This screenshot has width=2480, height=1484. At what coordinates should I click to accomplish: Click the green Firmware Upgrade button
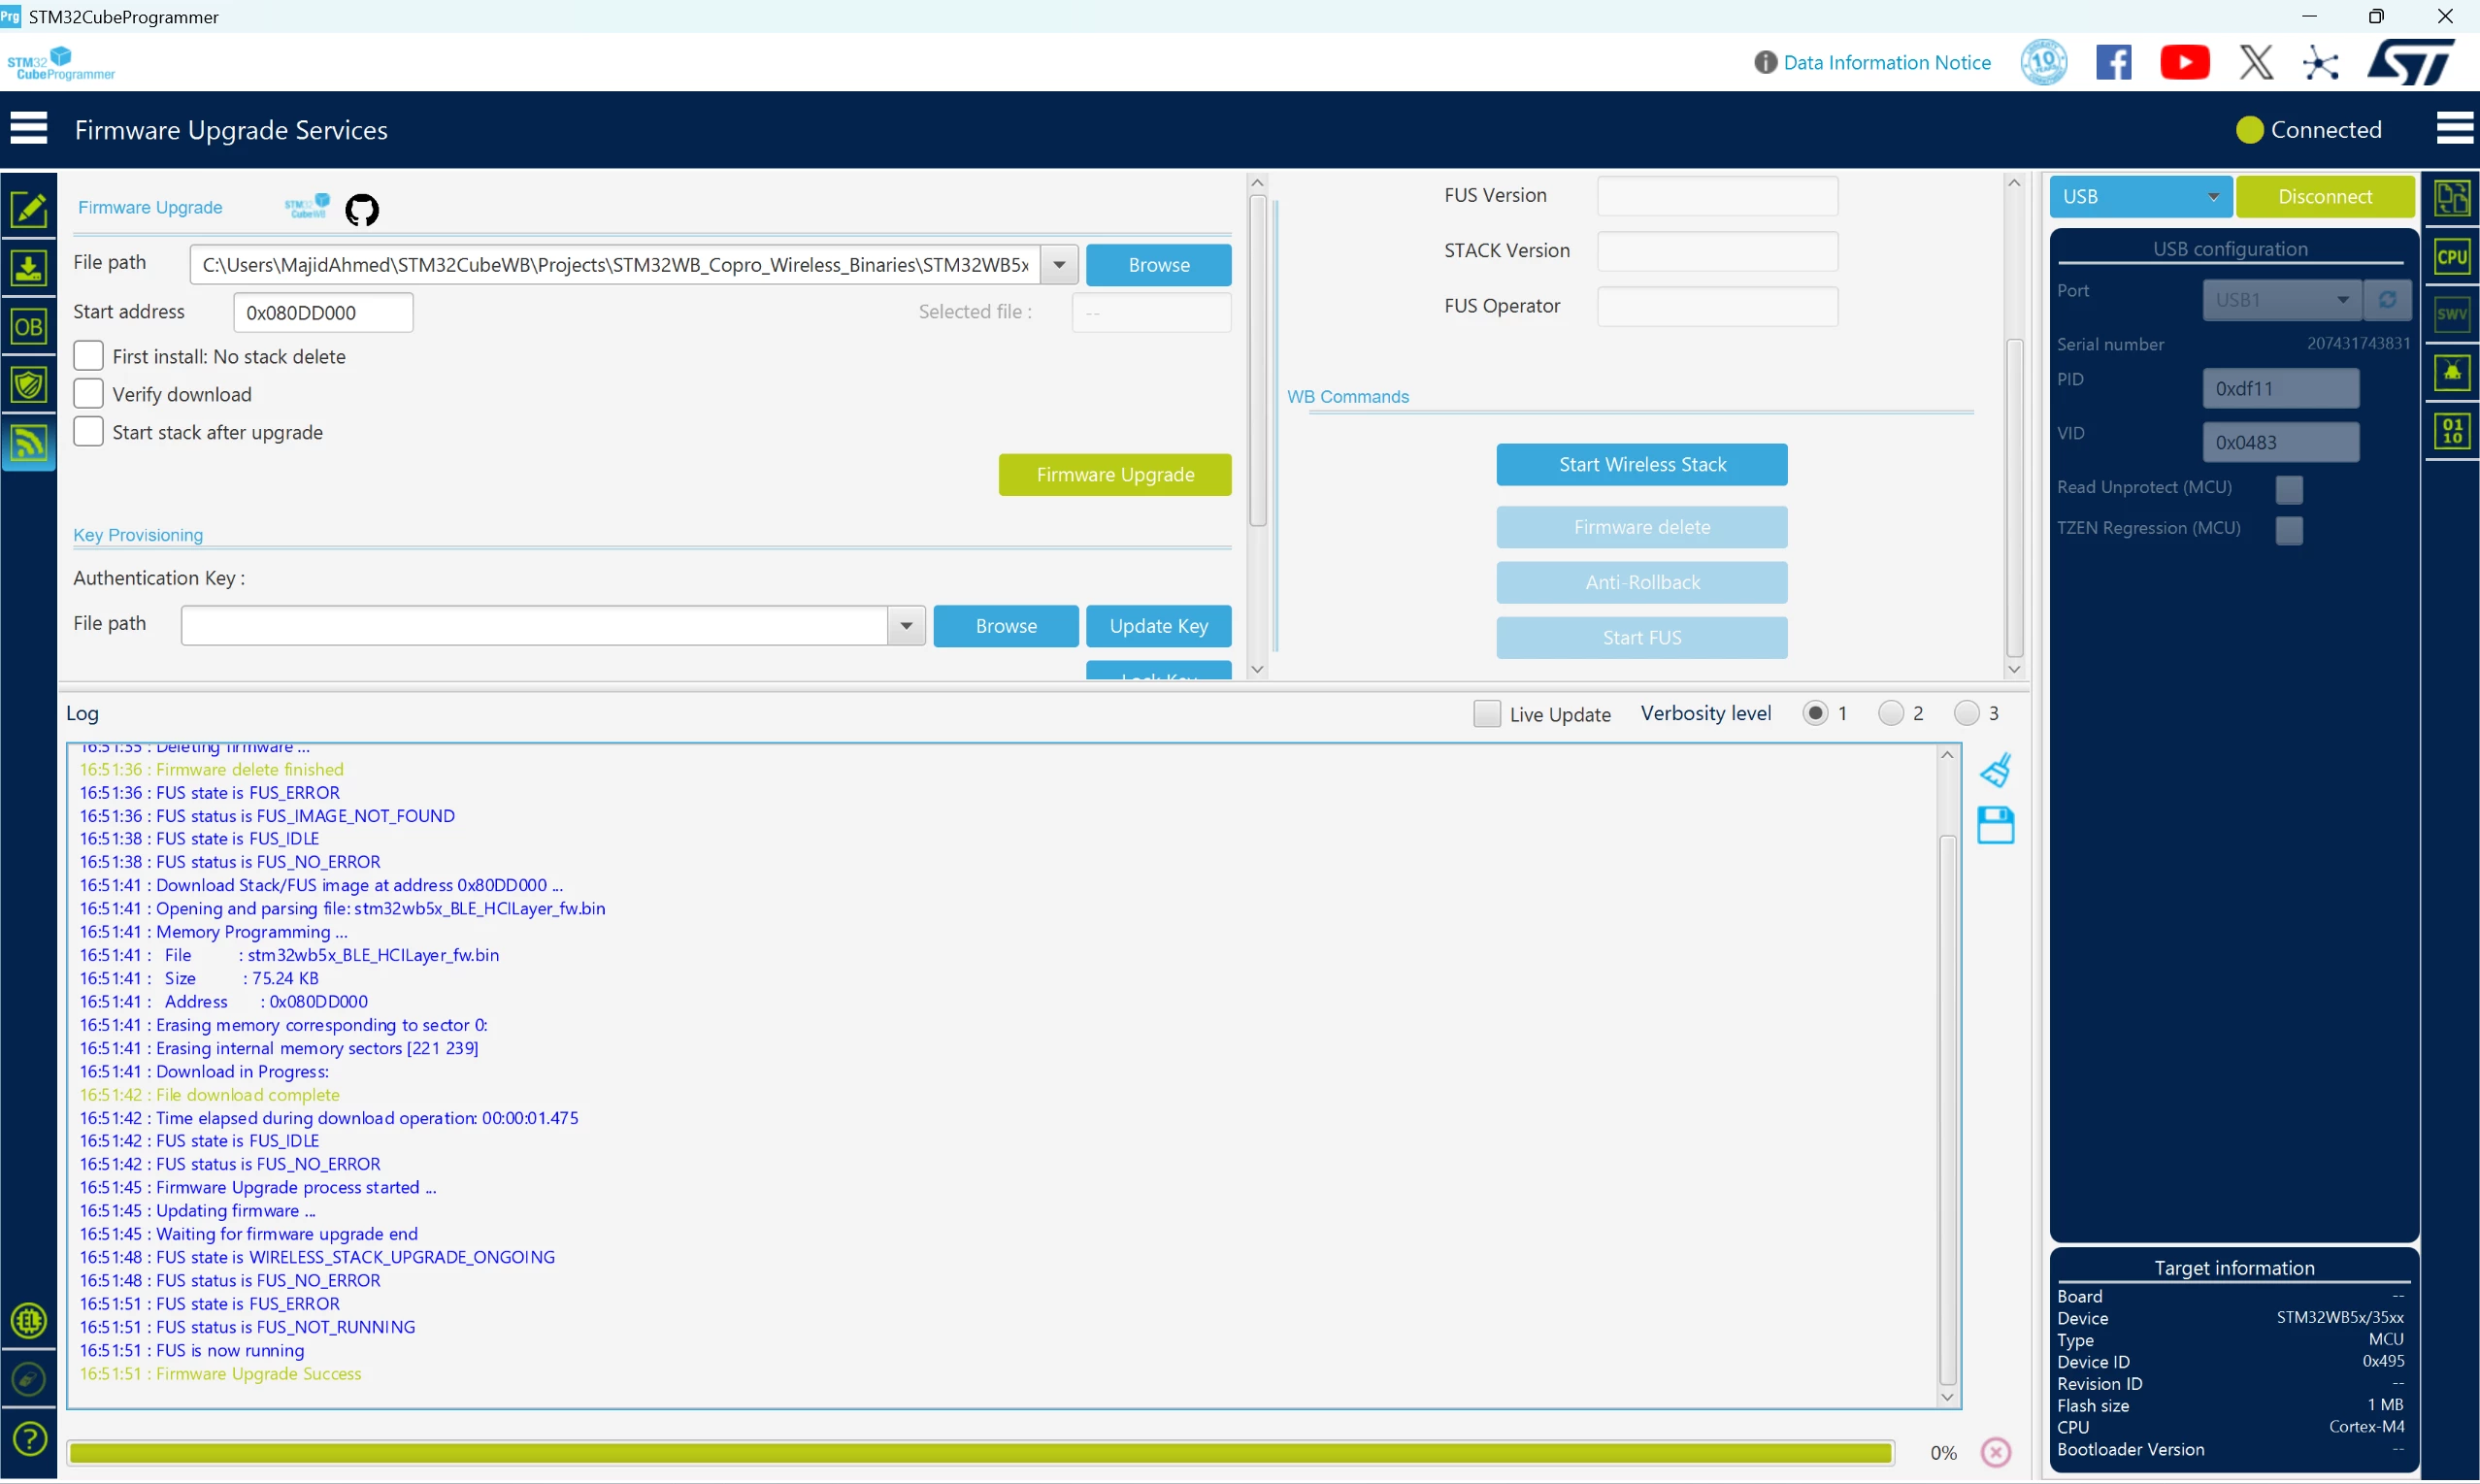1115,474
